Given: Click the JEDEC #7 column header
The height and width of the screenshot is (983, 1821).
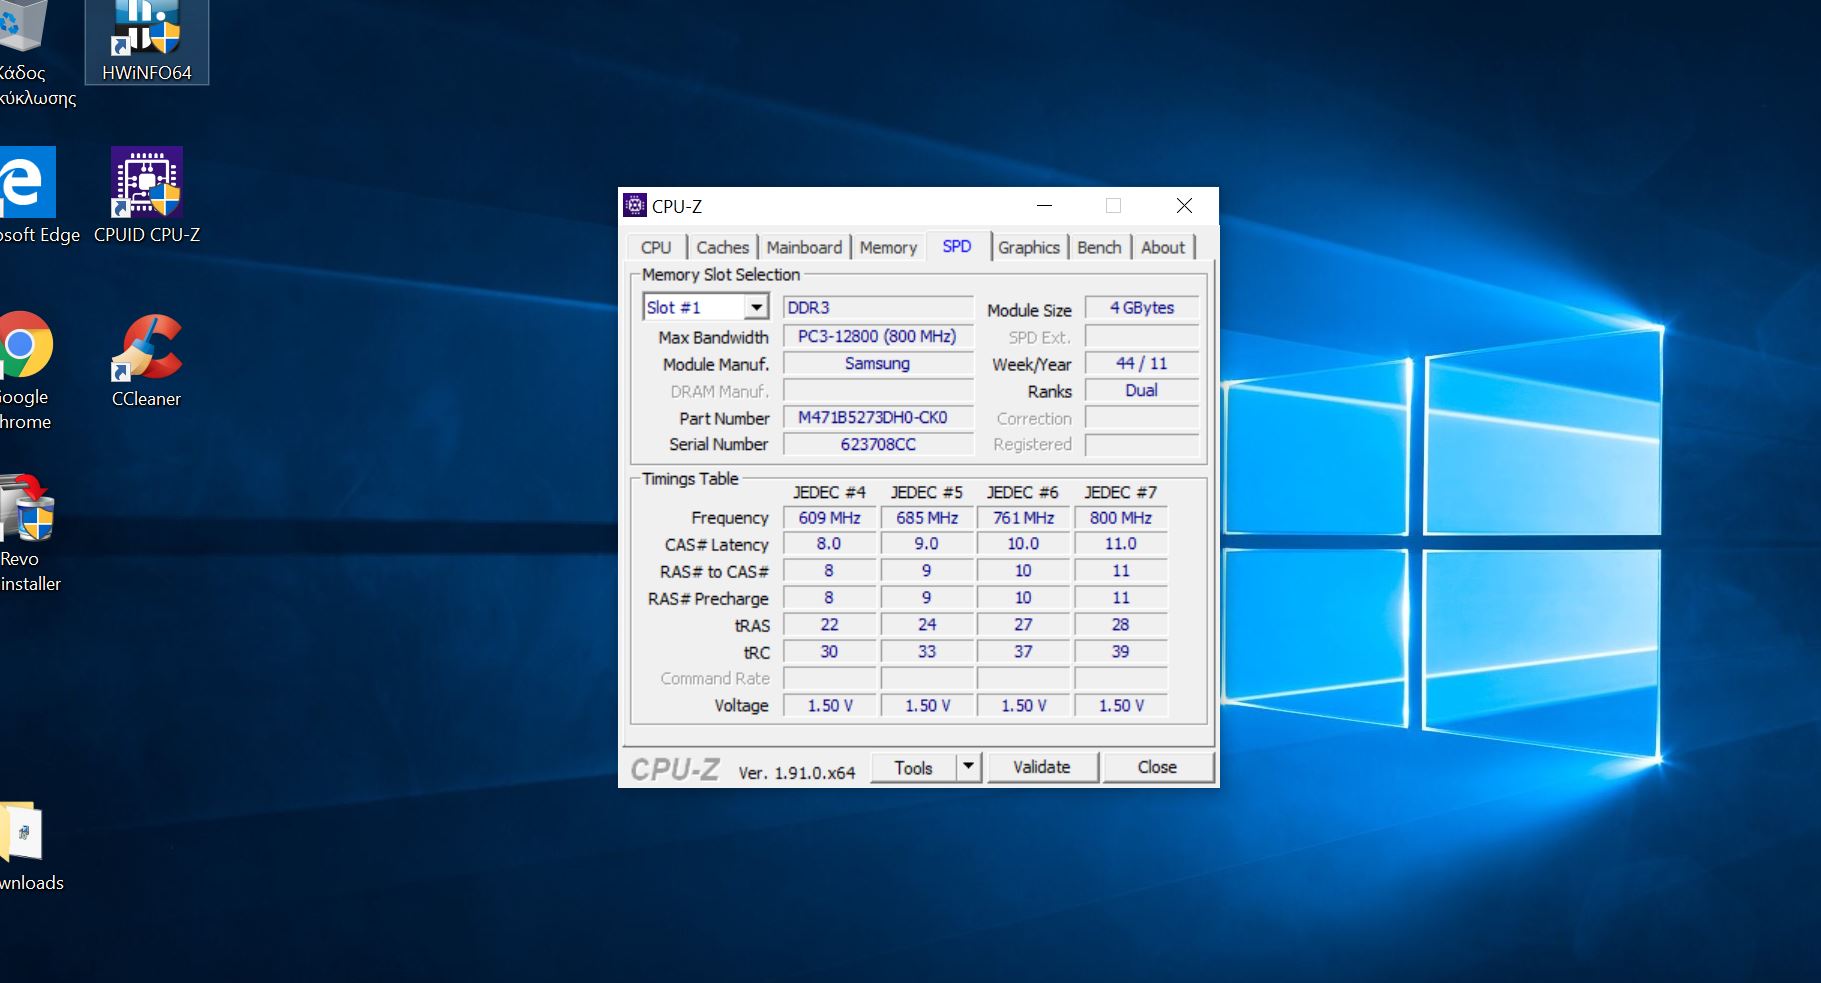Looking at the screenshot, I should [x=1120, y=492].
